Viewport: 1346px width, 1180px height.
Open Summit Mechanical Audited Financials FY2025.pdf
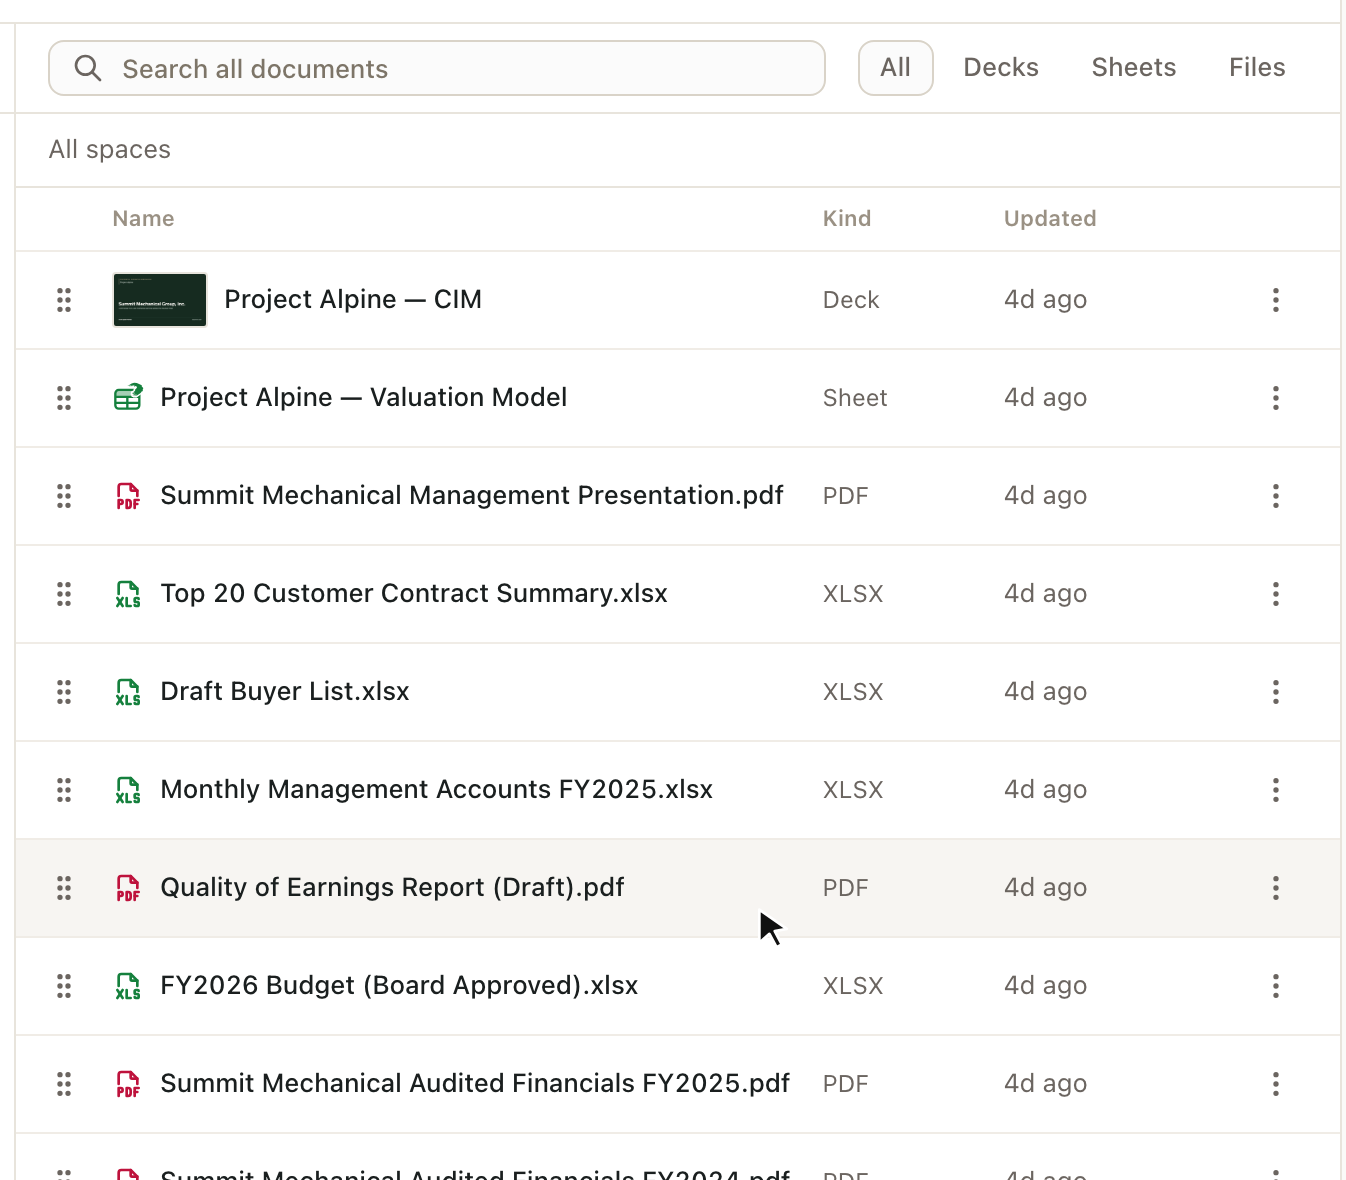[475, 1084]
